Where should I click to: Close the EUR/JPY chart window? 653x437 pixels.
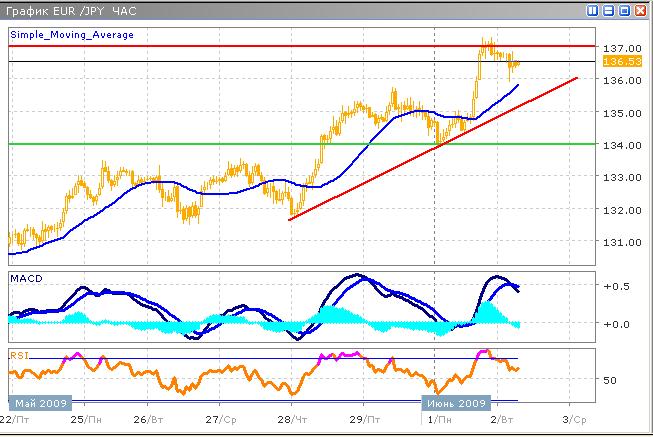click(640, 11)
